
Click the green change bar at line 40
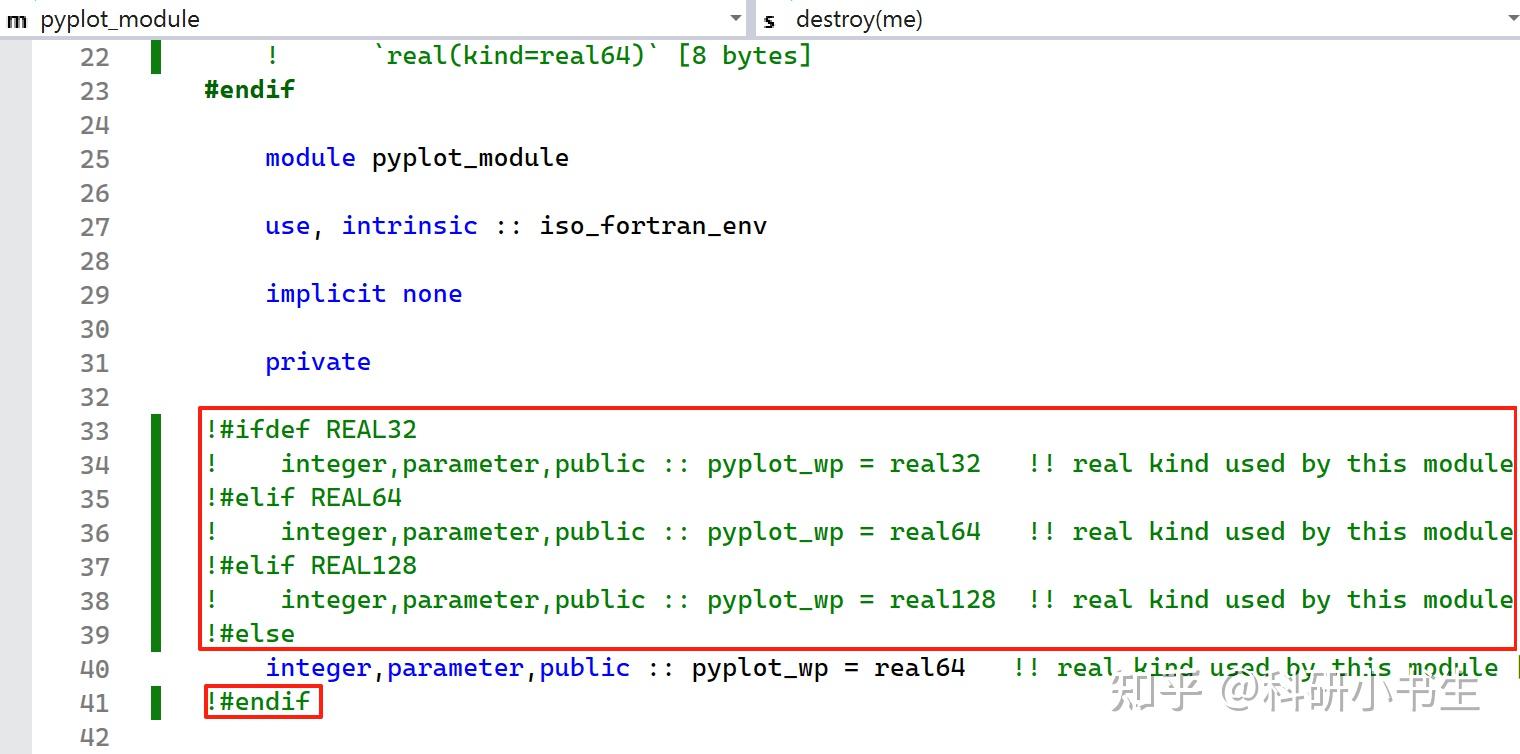[x=157, y=667]
